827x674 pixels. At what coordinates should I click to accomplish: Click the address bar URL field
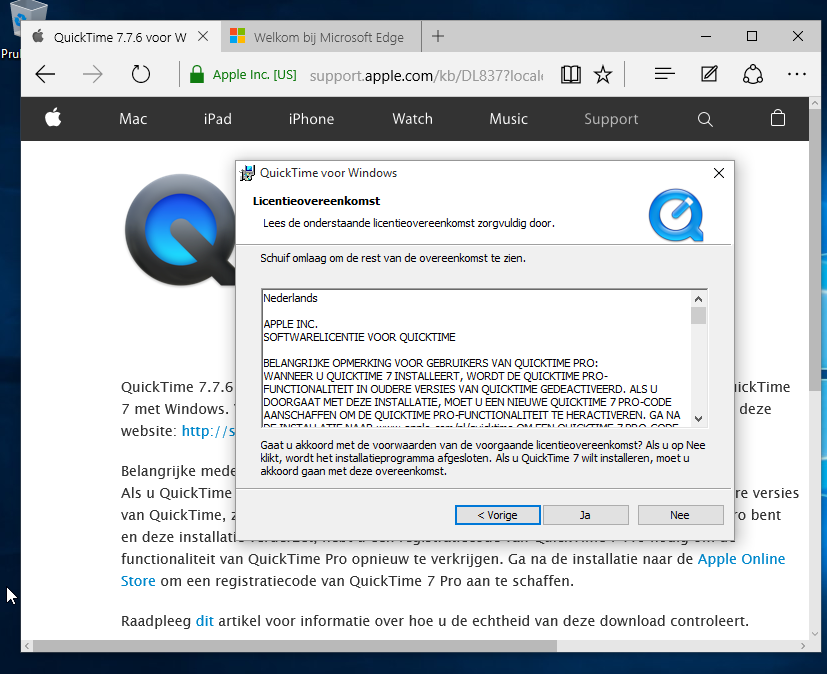coord(426,75)
